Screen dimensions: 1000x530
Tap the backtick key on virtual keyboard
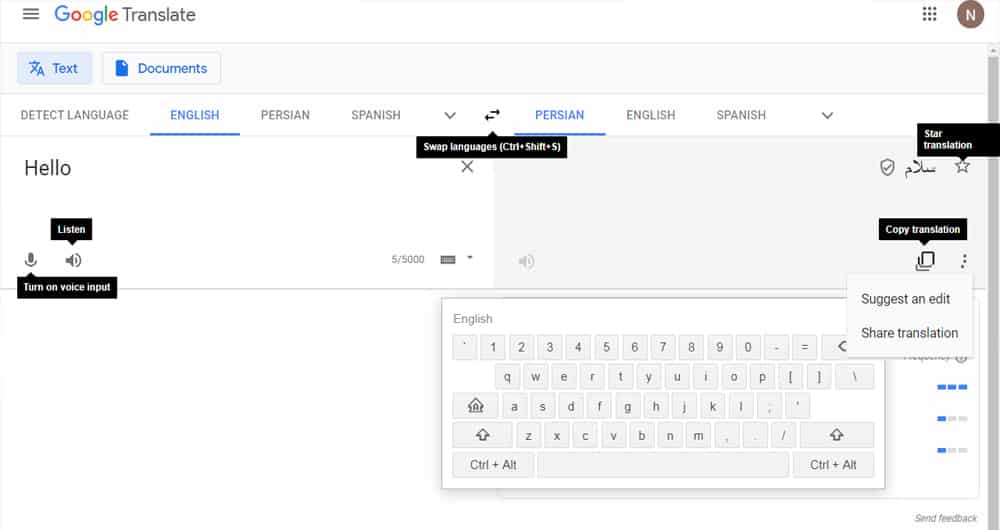click(x=464, y=347)
